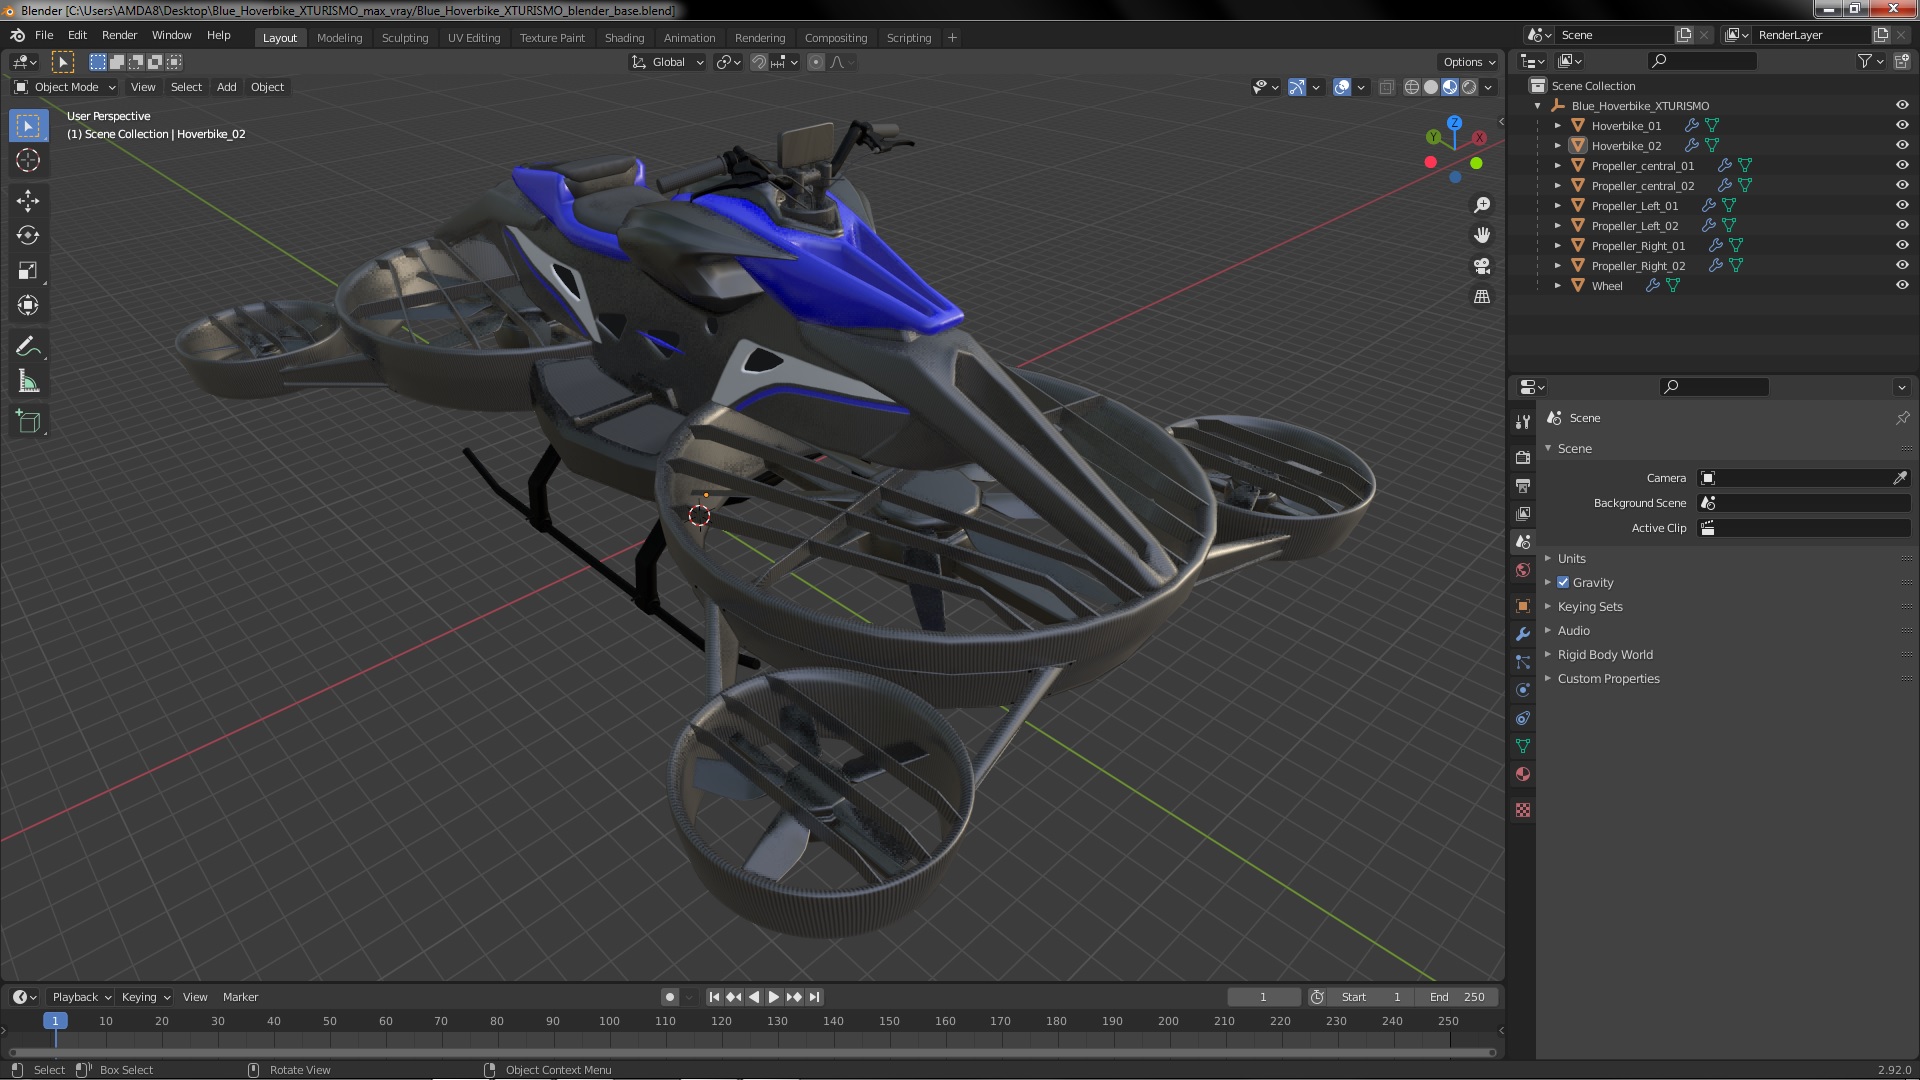Click the zoom view magnifier icon

tap(1482, 205)
